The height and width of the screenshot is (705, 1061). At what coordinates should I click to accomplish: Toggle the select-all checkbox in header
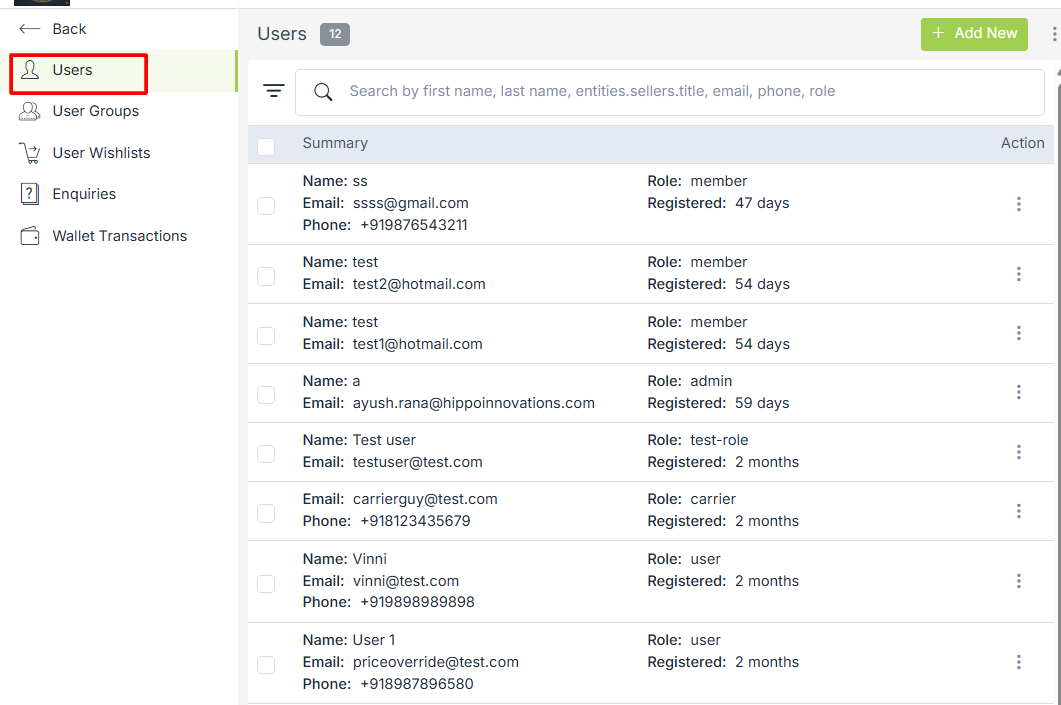point(266,147)
